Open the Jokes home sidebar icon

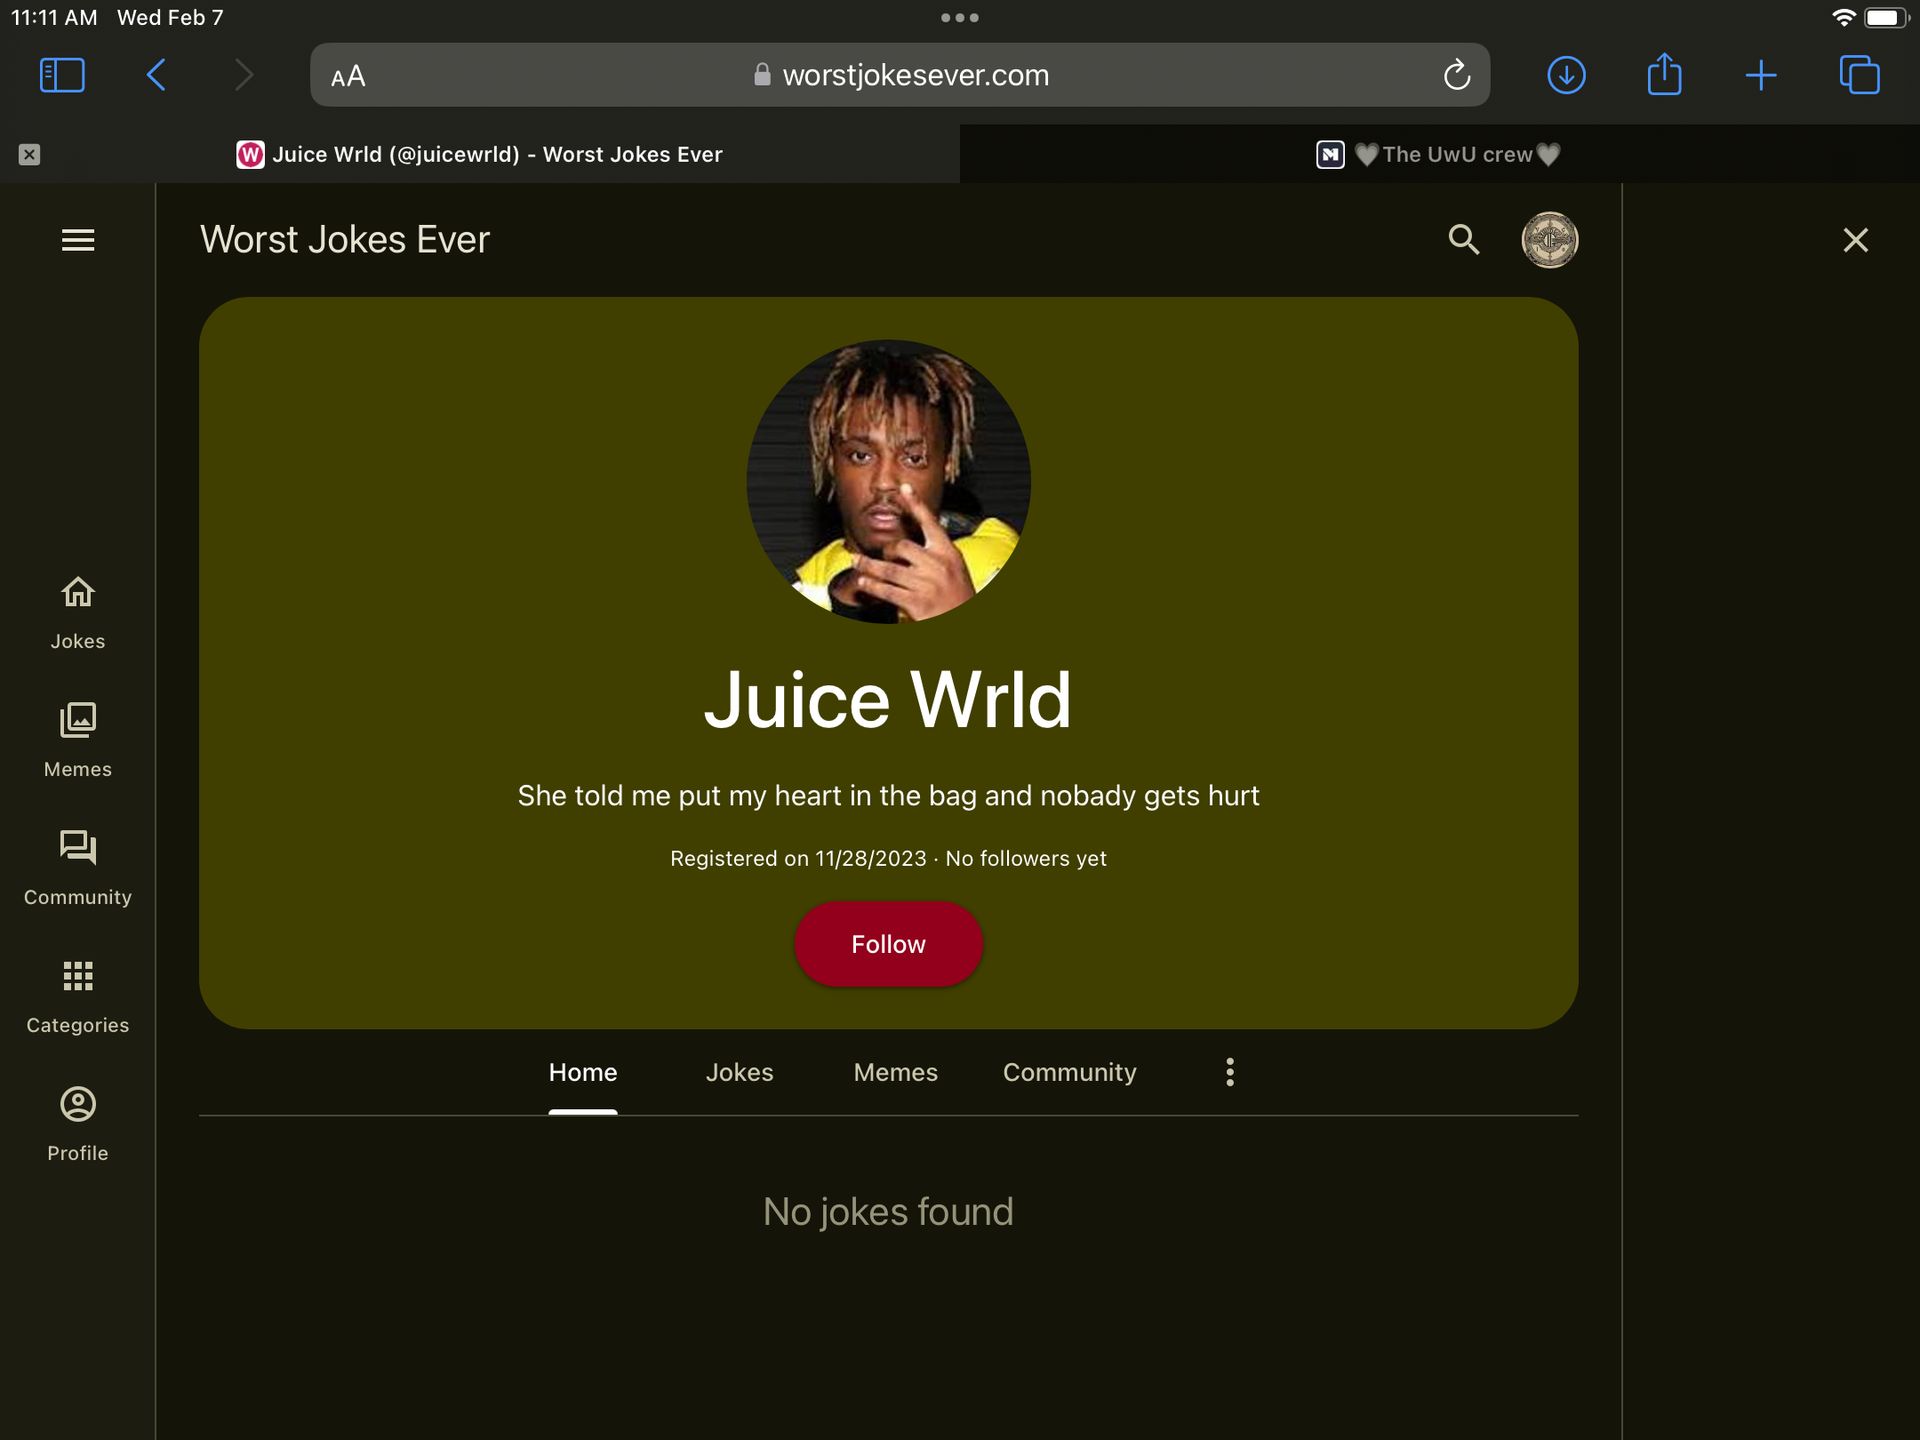(x=78, y=613)
